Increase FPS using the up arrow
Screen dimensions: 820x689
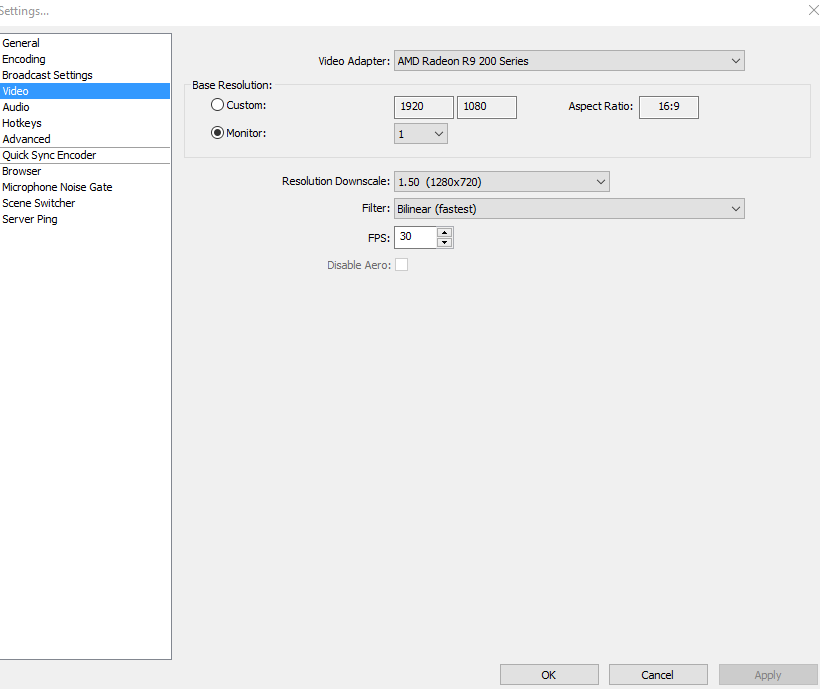click(x=444, y=233)
